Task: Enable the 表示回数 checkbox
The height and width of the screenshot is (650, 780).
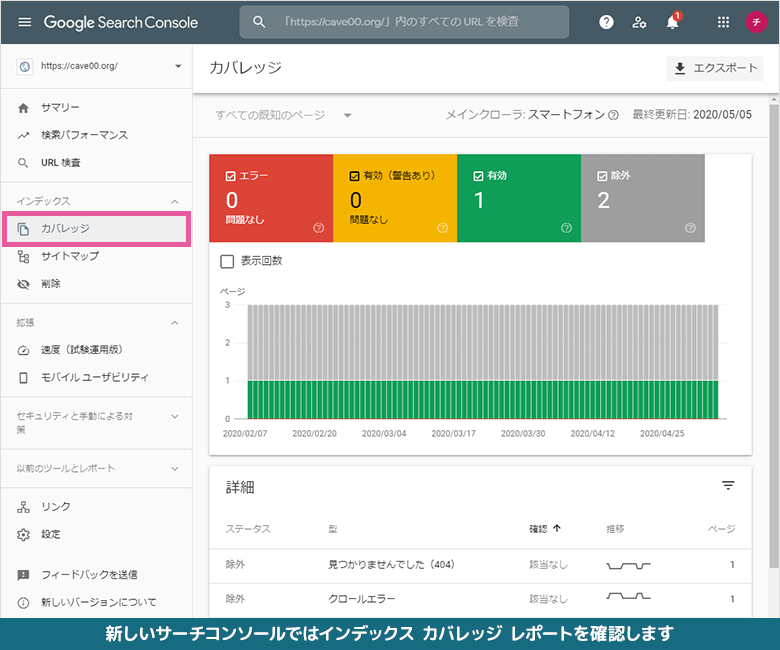Action: tap(227, 261)
